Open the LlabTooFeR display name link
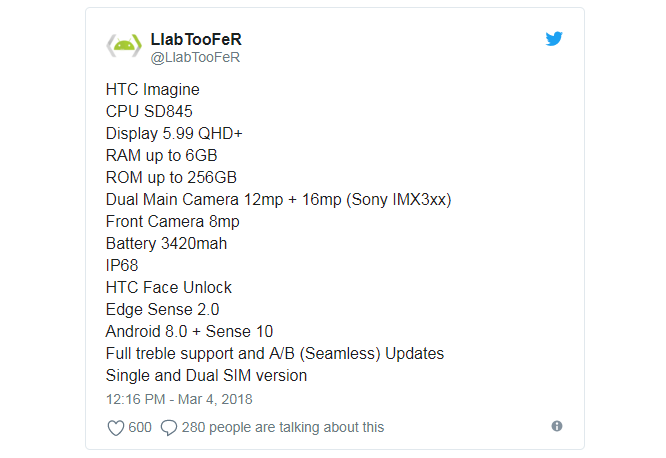Image resolution: width=666 pixels, height=458 pixels. [195, 39]
